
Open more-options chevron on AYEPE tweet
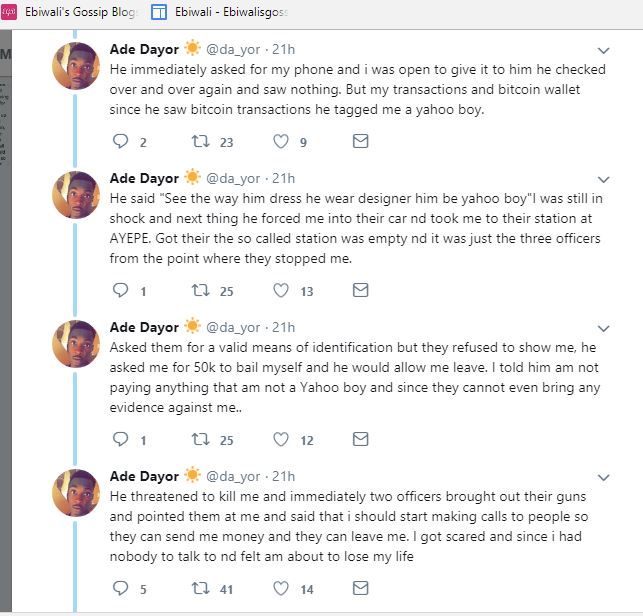pyautogui.click(x=603, y=179)
